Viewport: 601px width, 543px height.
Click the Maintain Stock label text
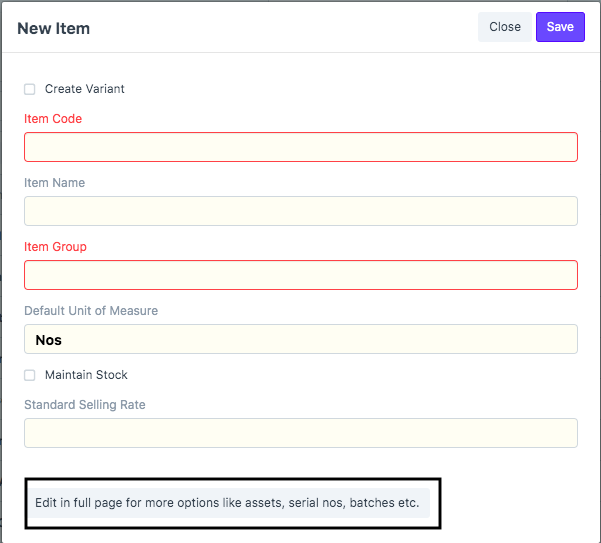86,375
